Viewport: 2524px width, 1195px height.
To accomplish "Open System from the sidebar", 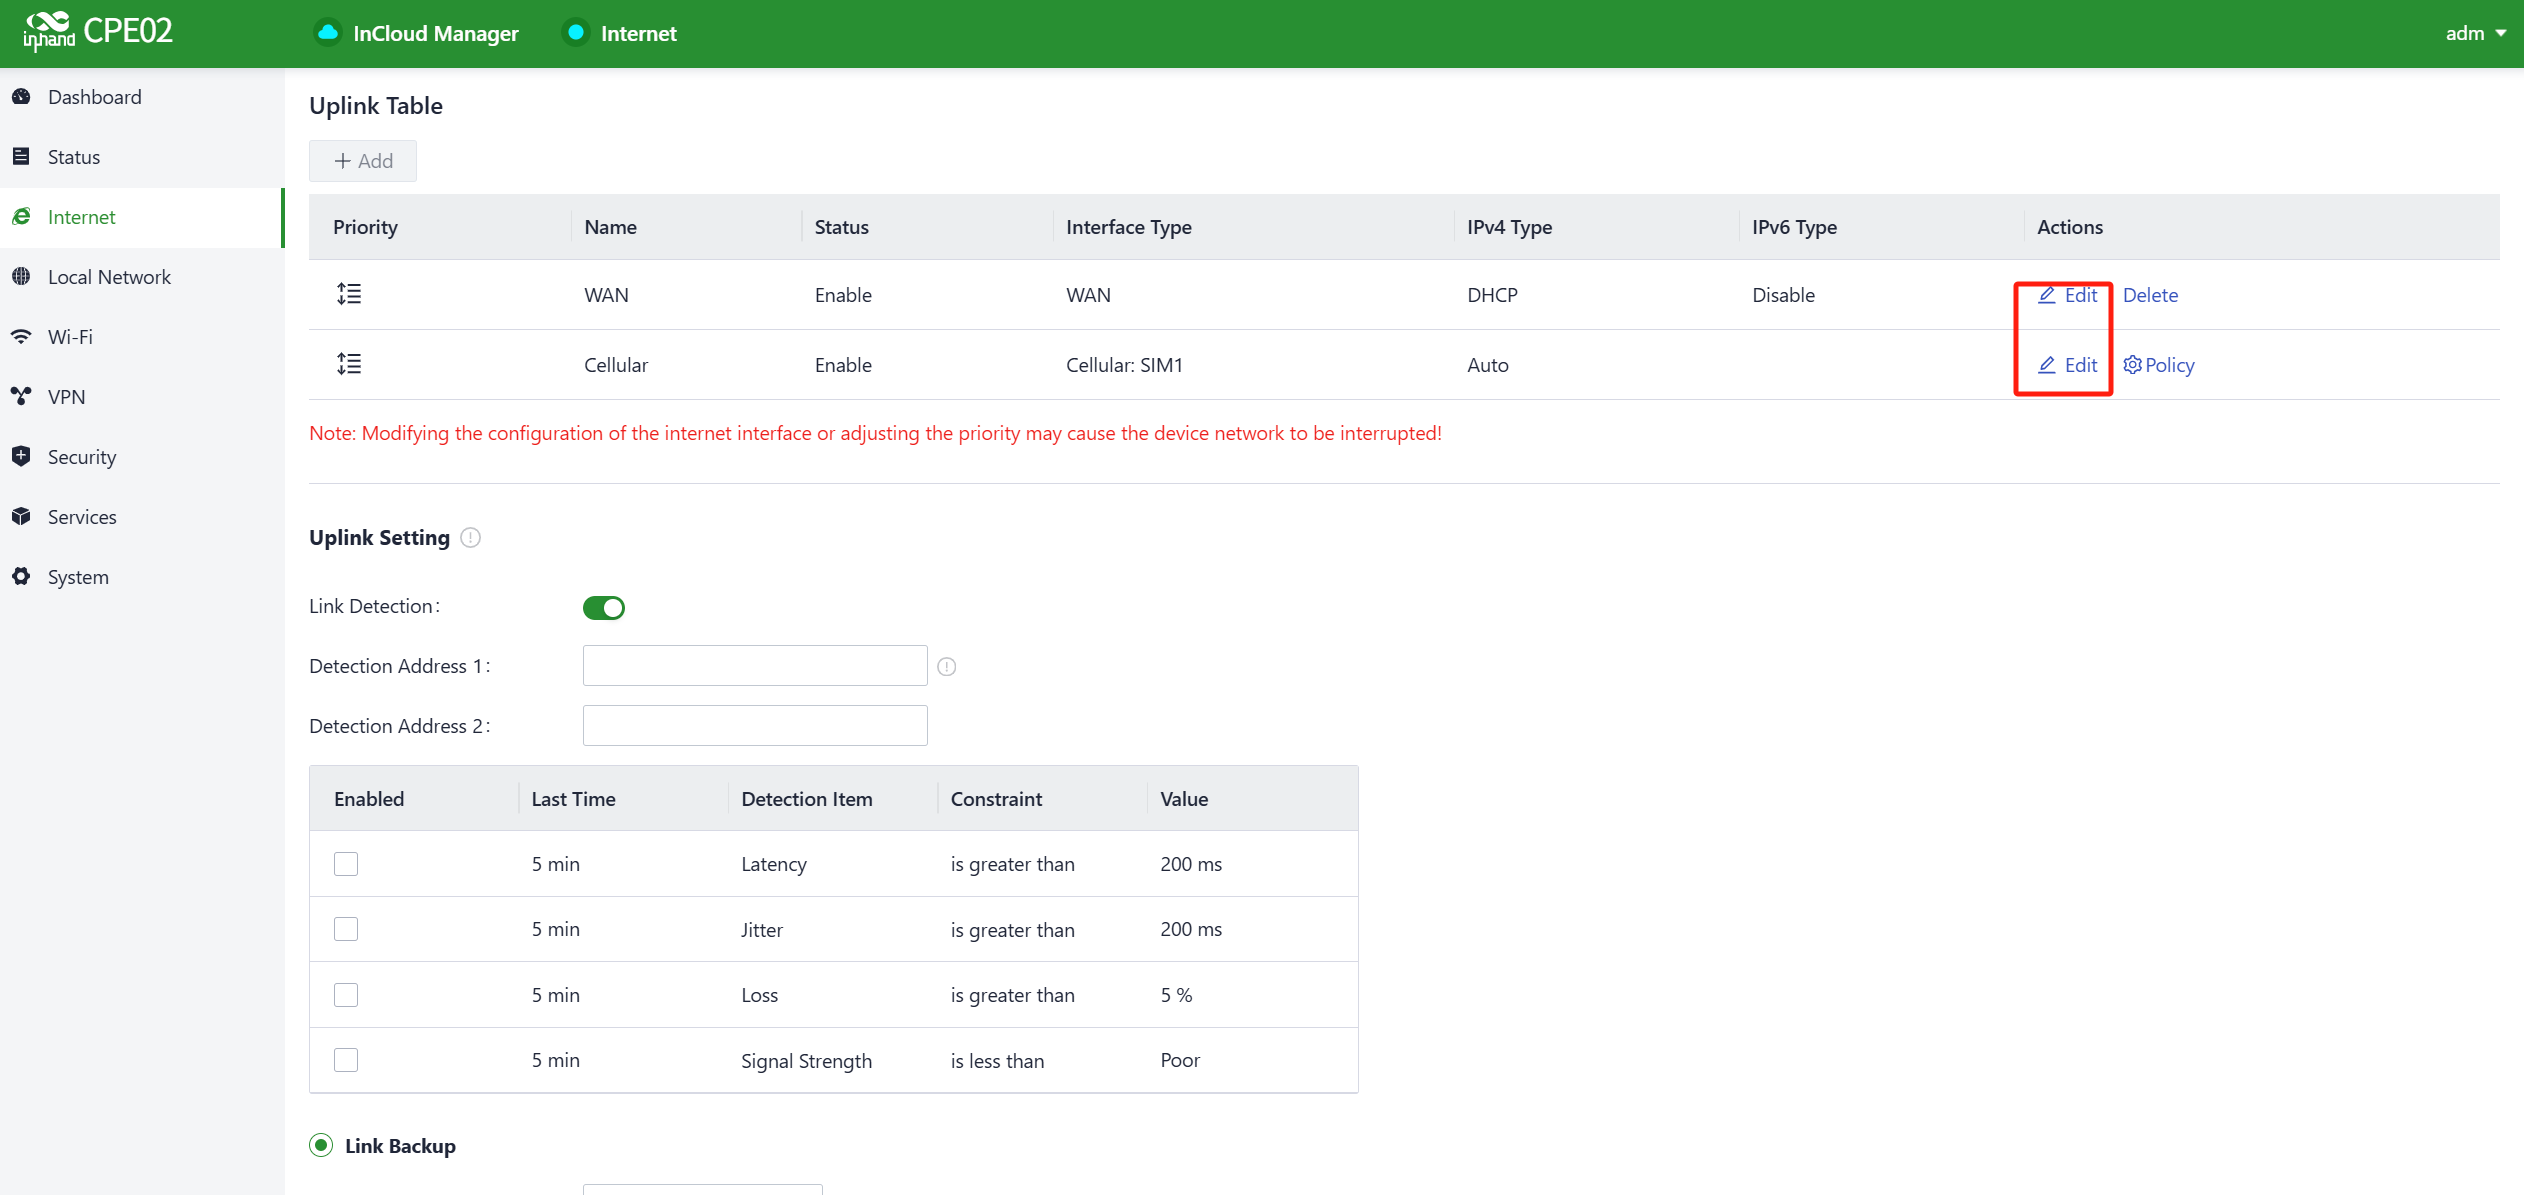I will click(78, 577).
